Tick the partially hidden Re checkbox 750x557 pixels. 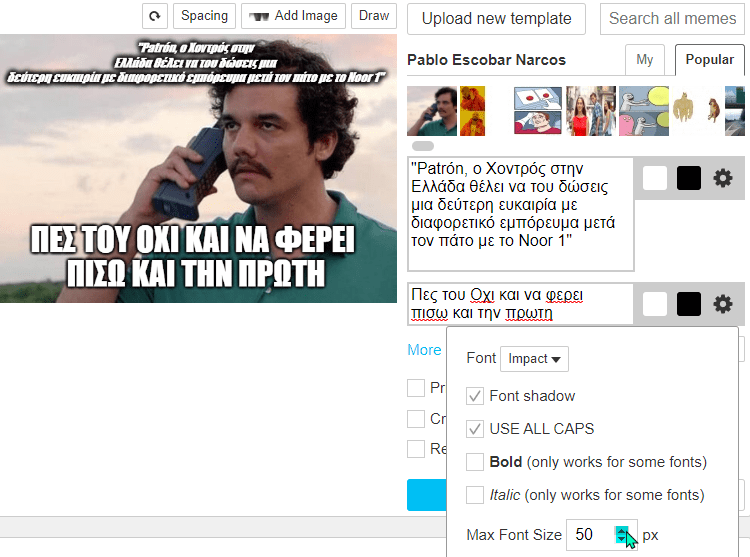tap(416, 449)
